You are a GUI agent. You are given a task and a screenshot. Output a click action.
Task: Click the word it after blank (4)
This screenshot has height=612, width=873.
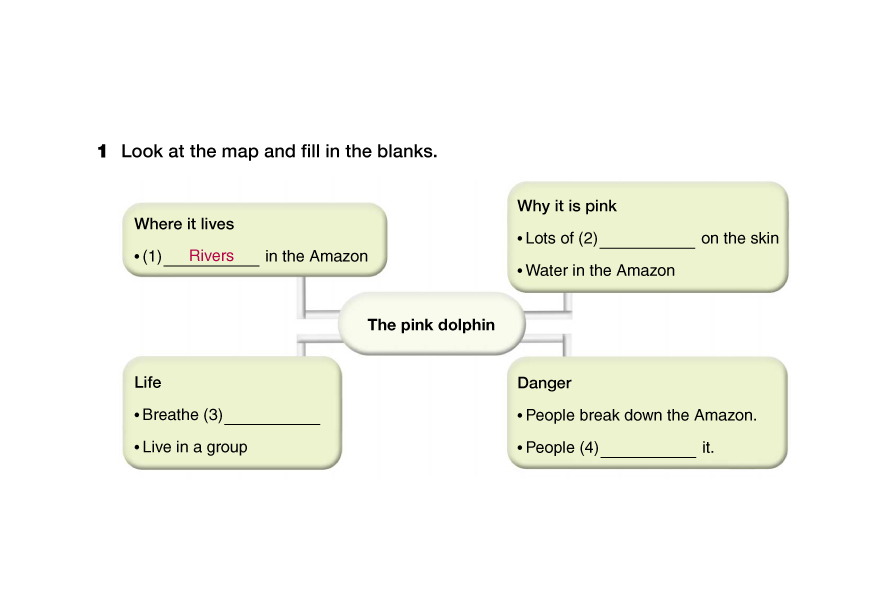(708, 447)
